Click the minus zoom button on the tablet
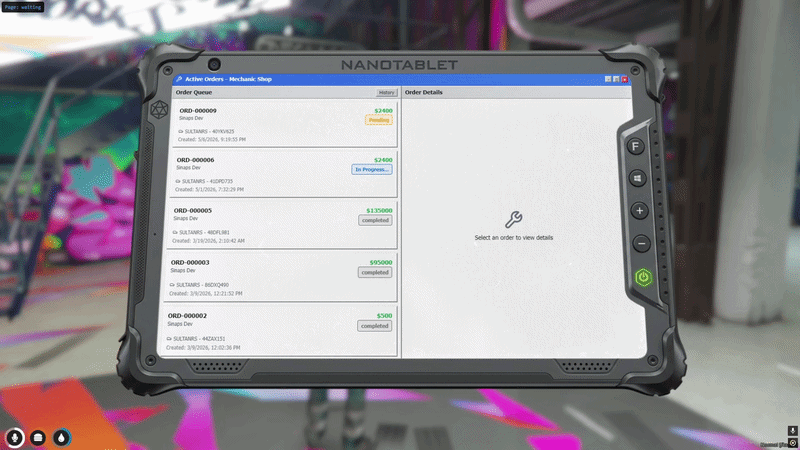Image resolution: width=800 pixels, height=450 pixels. (x=641, y=243)
